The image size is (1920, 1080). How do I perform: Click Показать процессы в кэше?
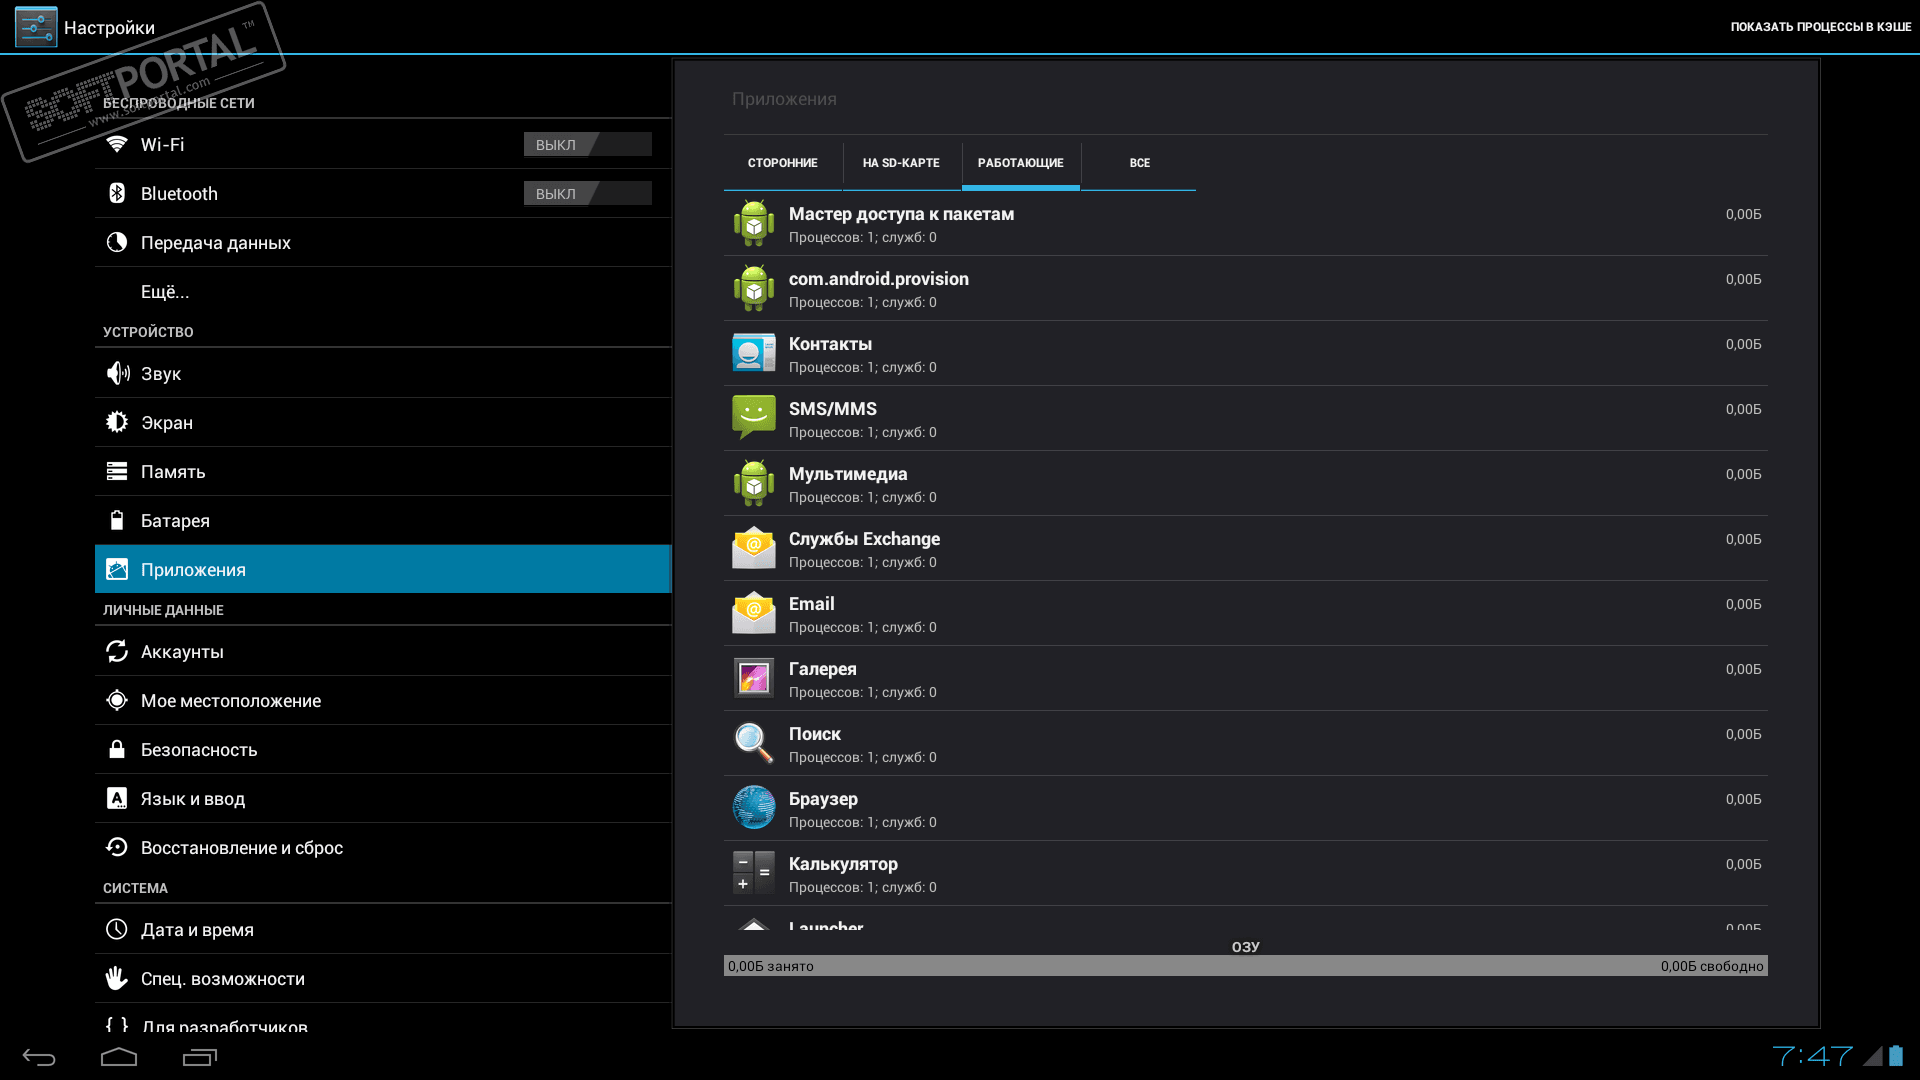tap(1820, 27)
